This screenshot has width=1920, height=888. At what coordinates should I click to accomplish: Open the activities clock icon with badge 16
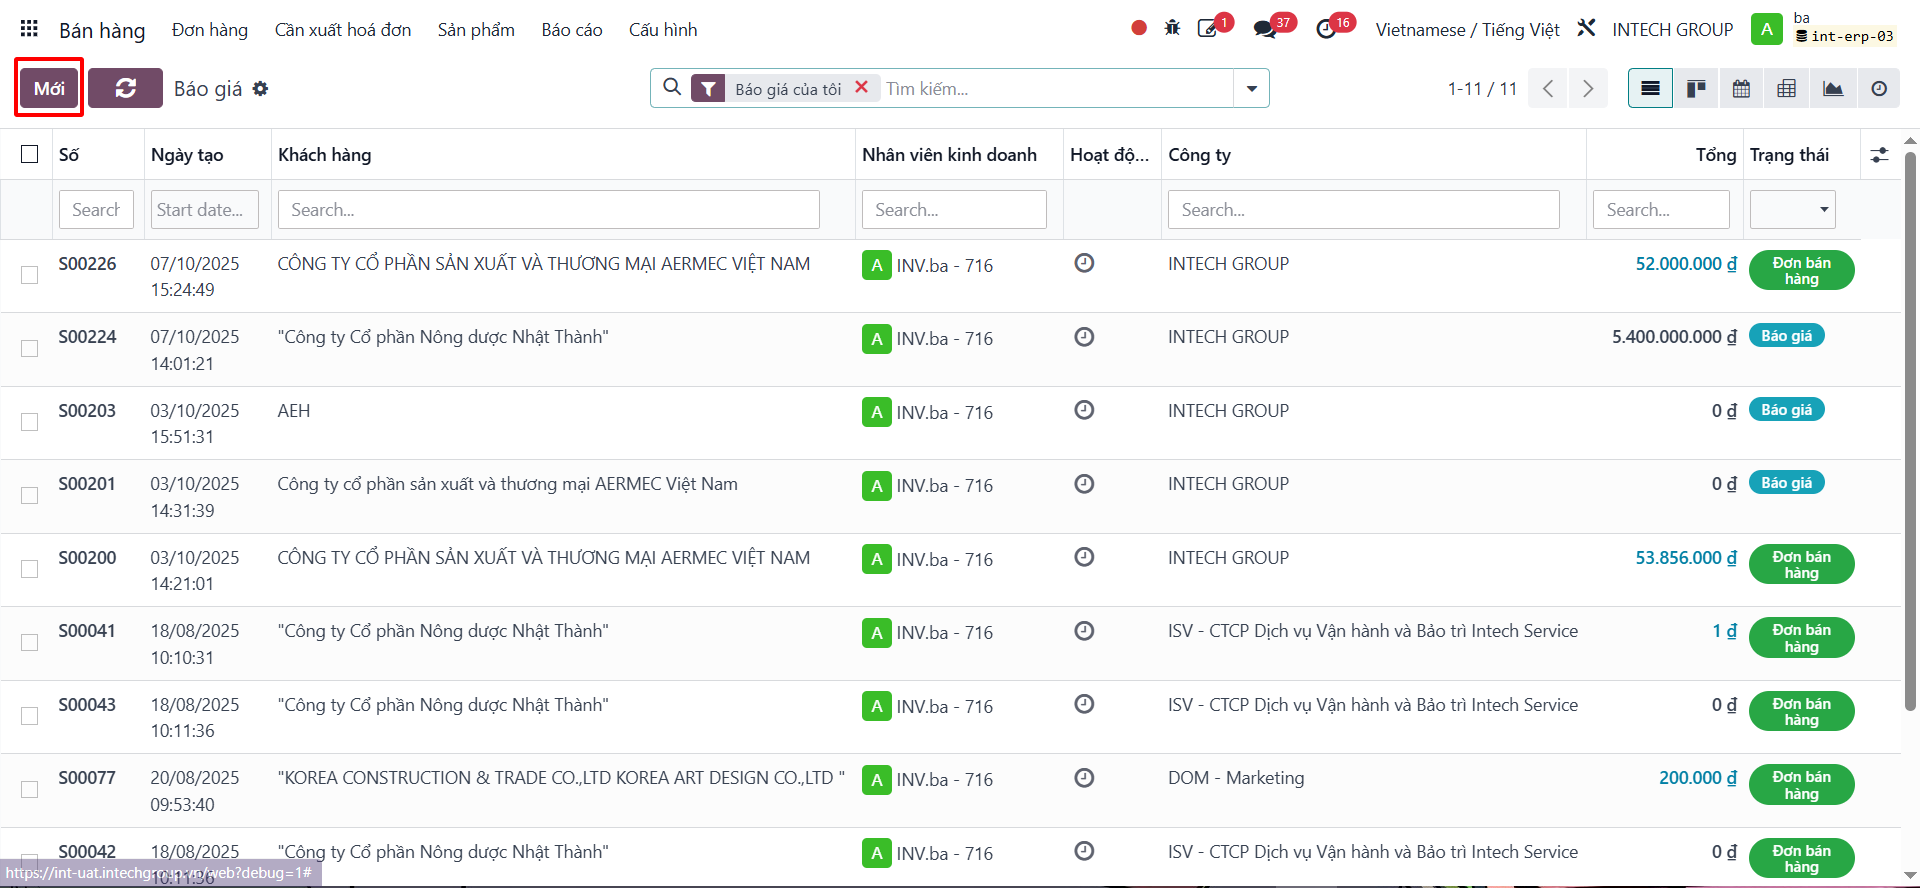[1326, 29]
